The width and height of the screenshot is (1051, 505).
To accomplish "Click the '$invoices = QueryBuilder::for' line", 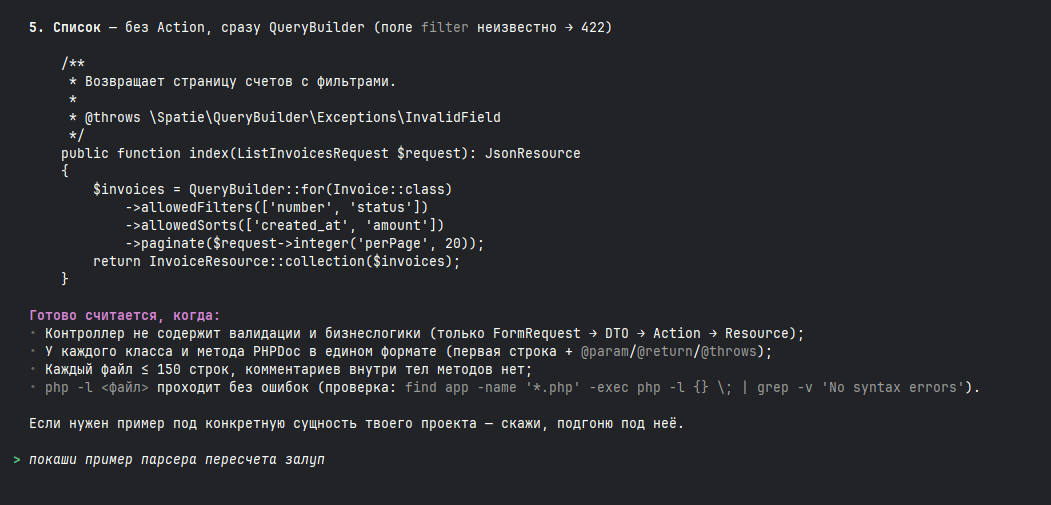I will point(273,190).
